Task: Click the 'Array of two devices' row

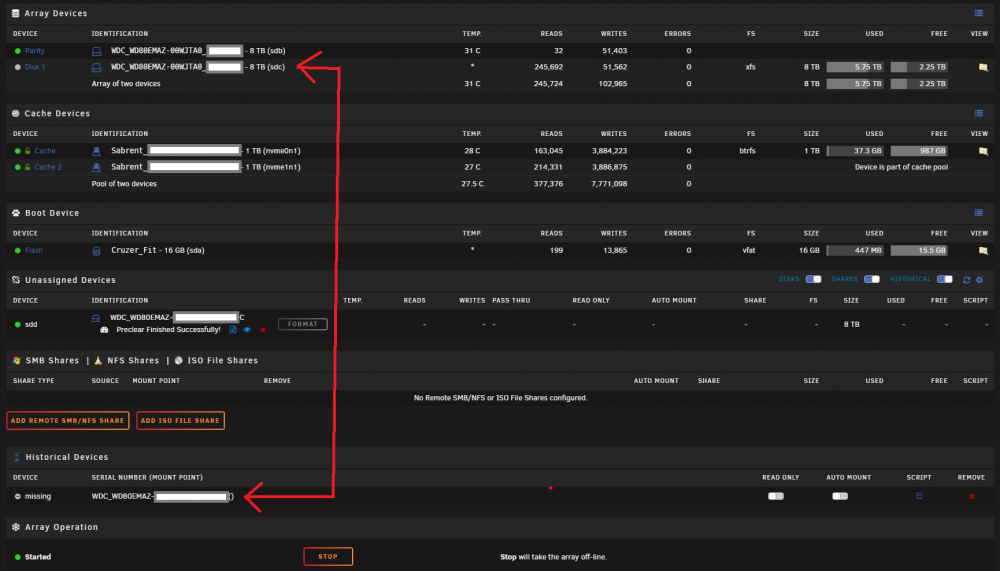Action: click(126, 84)
